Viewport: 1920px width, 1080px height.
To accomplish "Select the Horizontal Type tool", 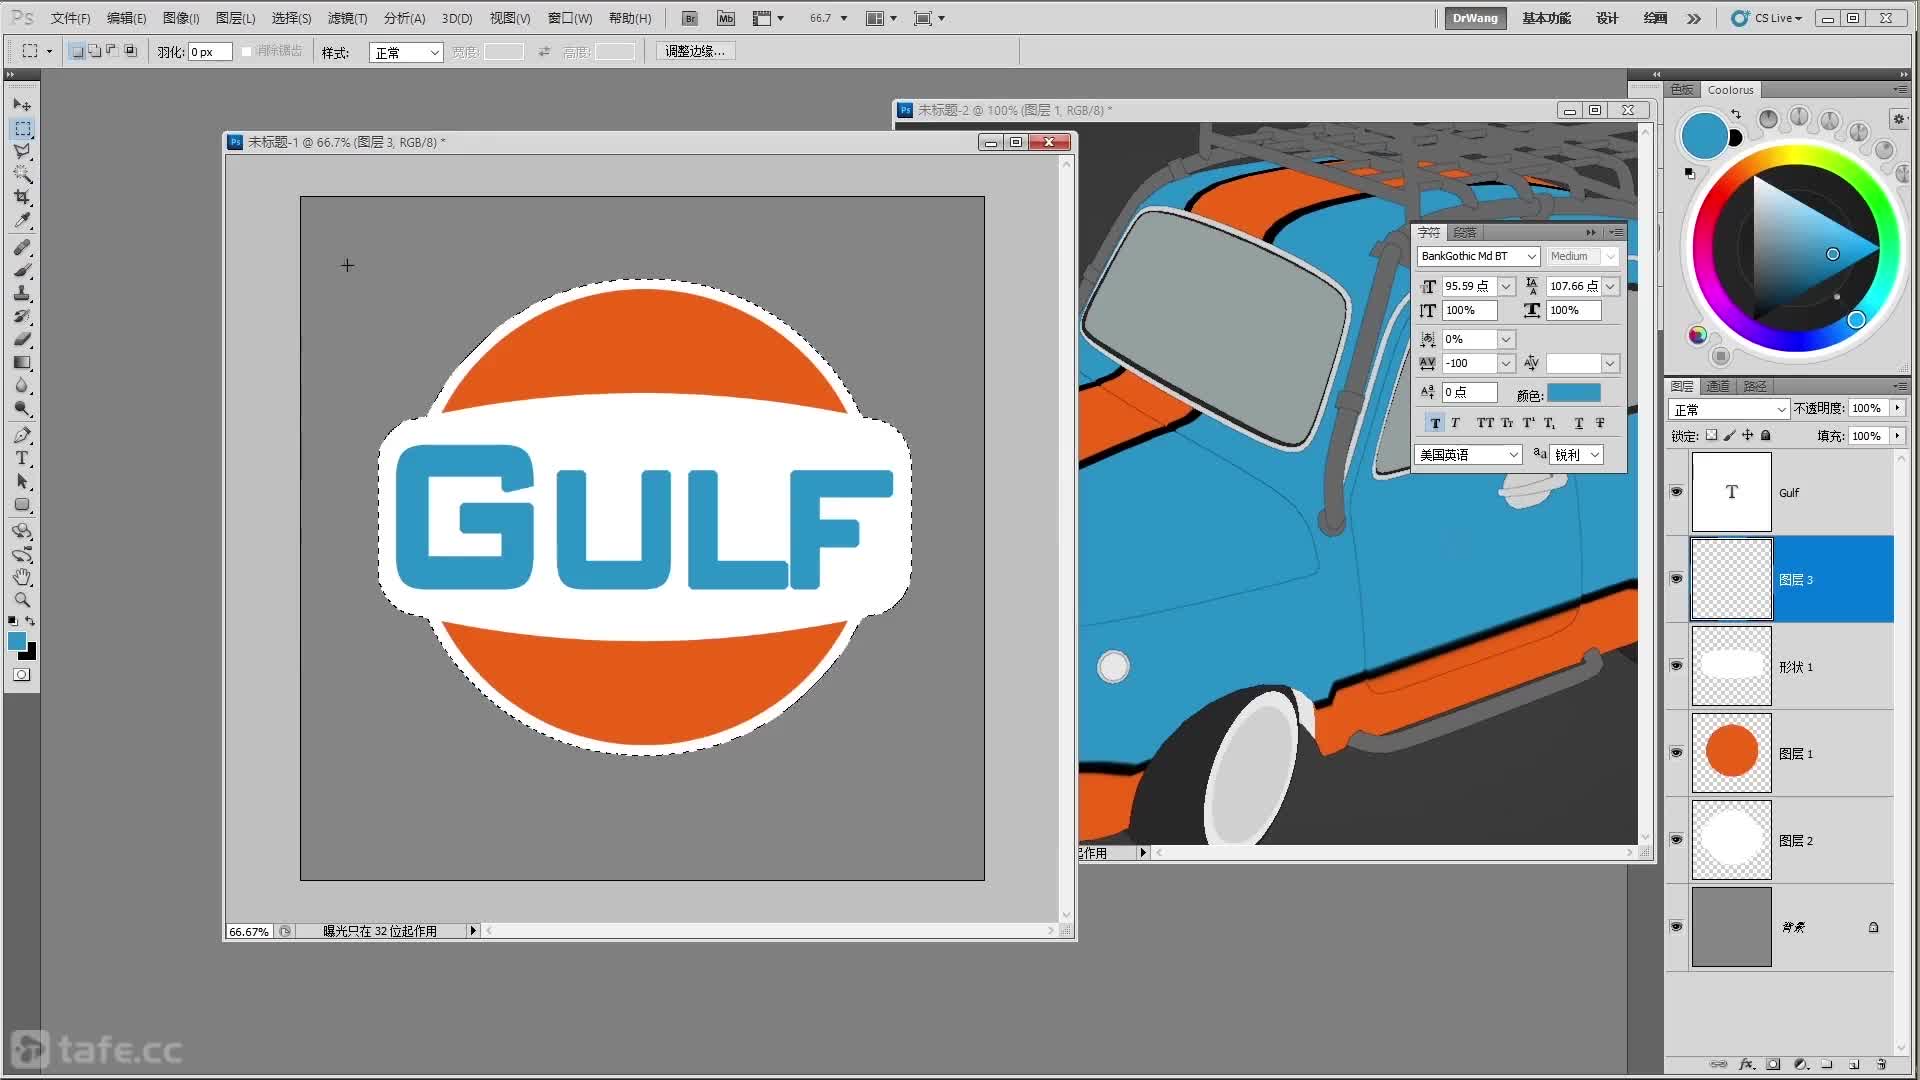I will [x=22, y=458].
